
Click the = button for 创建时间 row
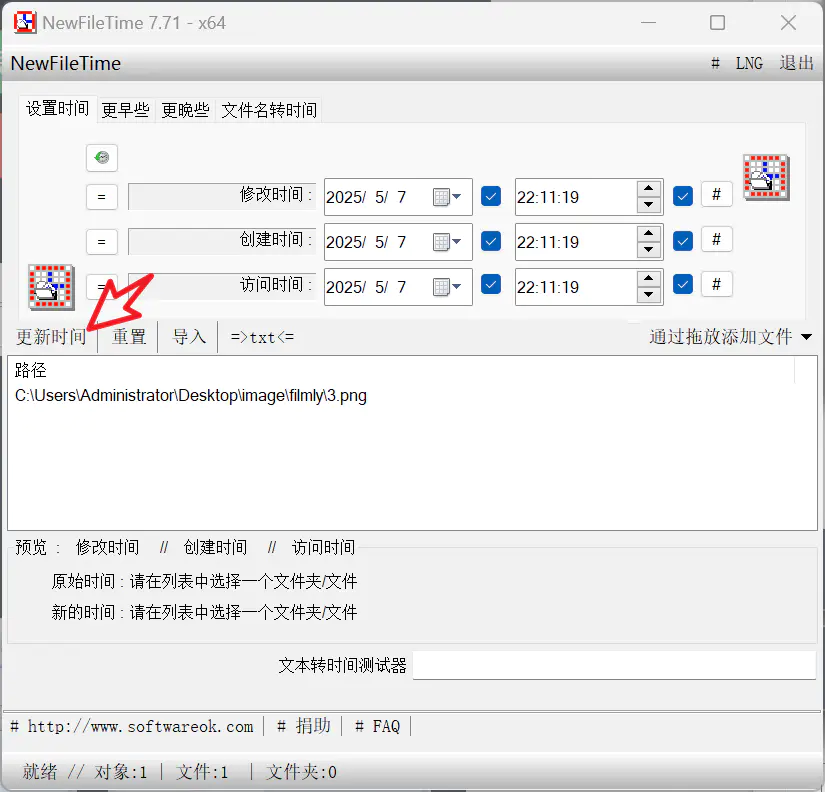pos(102,242)
